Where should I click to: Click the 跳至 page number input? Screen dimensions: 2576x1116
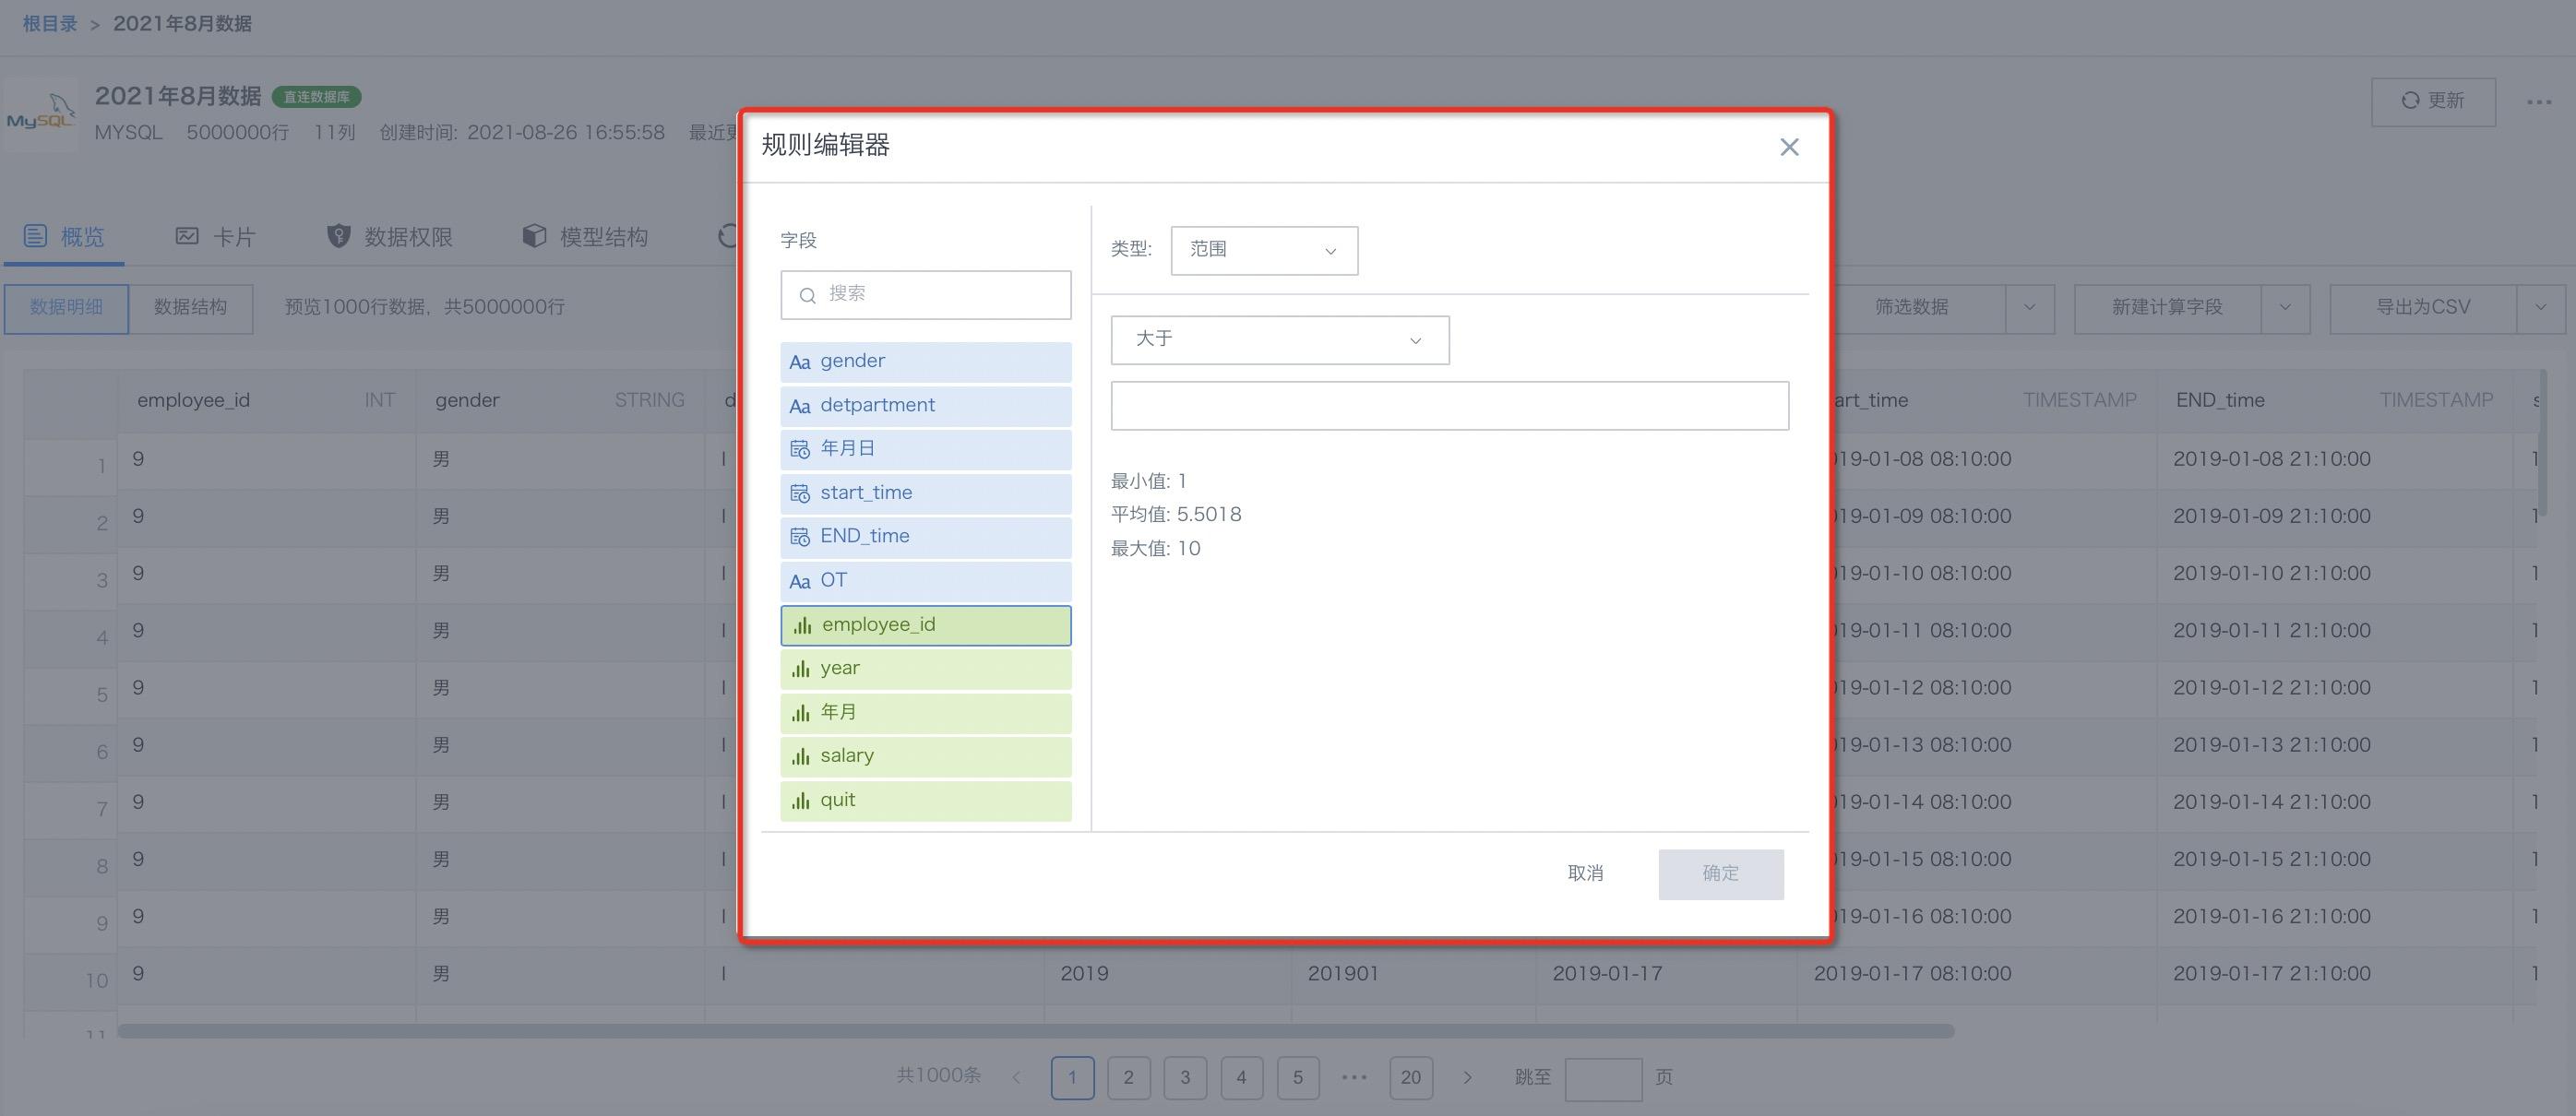[x=1603, y=1079]
